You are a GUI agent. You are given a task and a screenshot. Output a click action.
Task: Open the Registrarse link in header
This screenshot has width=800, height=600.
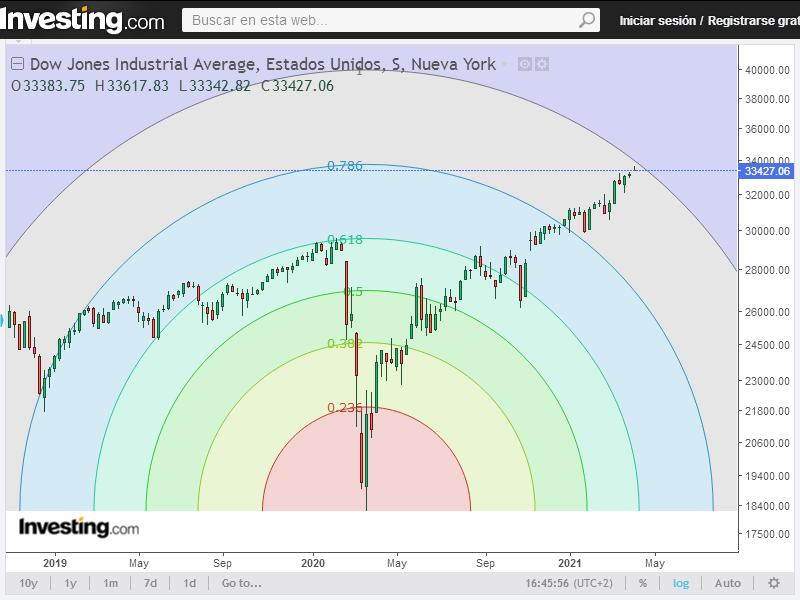(753, 20)
